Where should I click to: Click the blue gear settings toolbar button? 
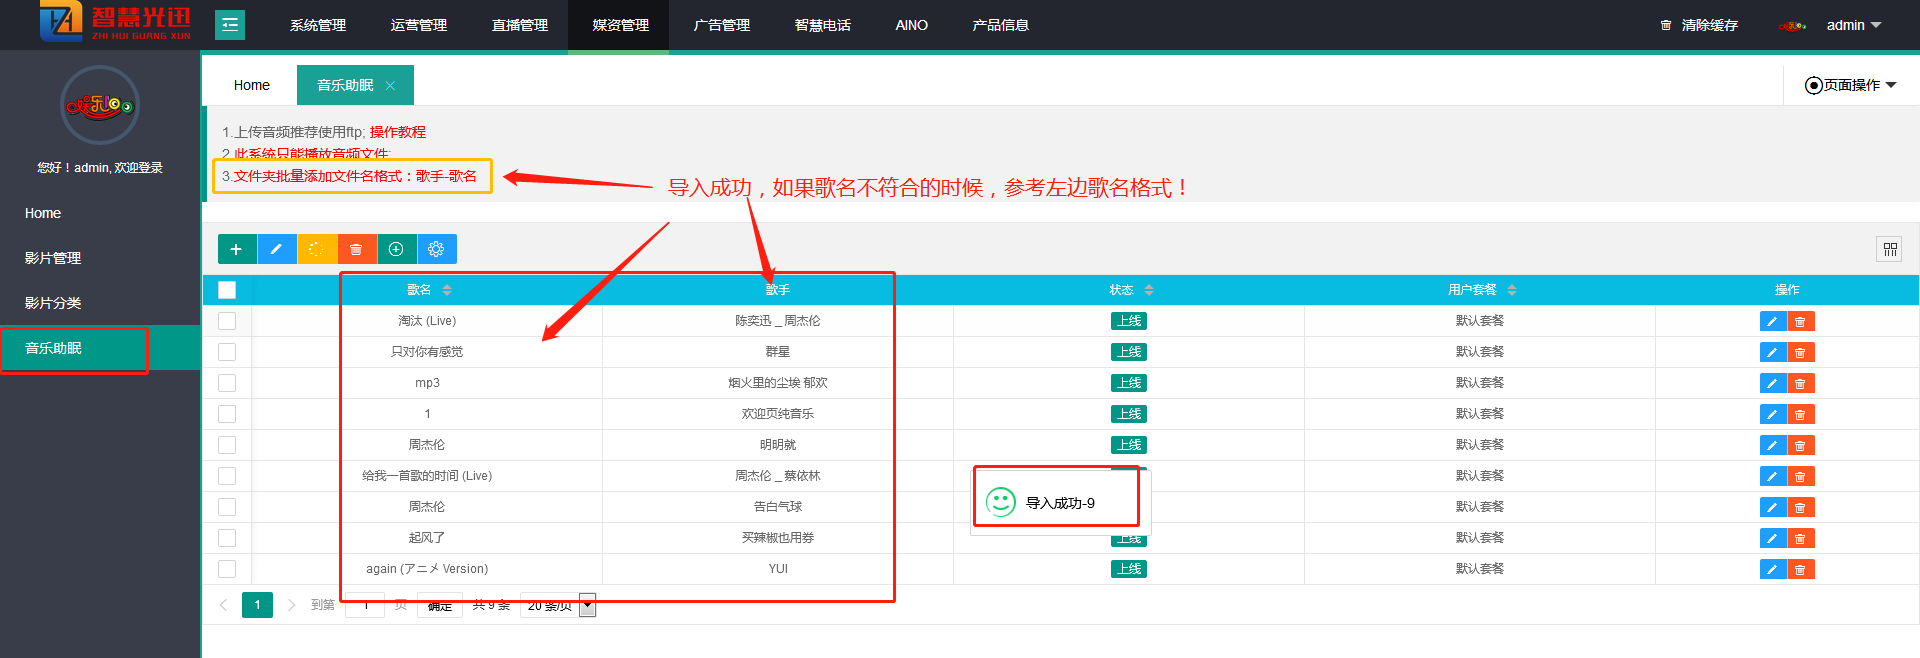[x=436, y=249]
